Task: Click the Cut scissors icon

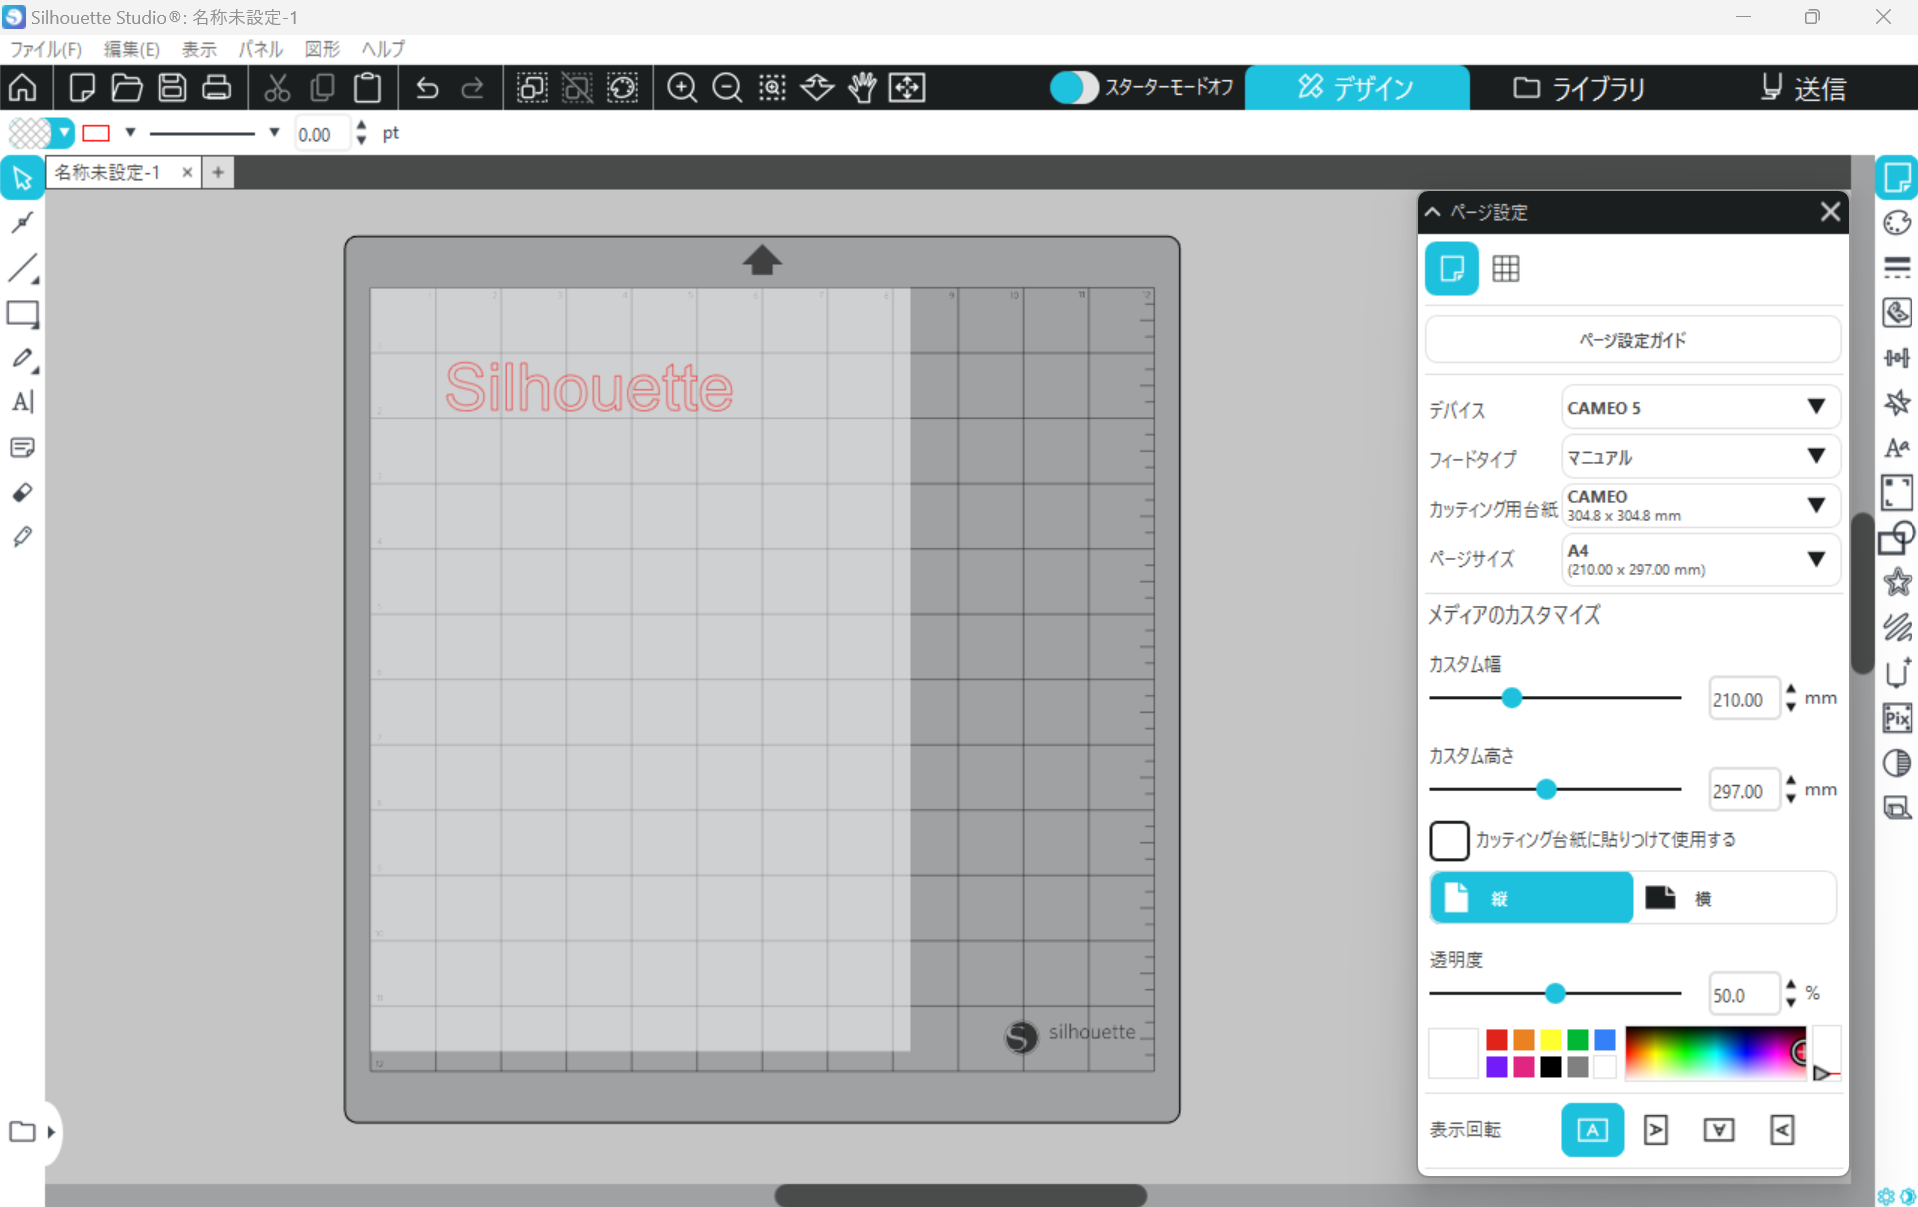Action: 277,88
